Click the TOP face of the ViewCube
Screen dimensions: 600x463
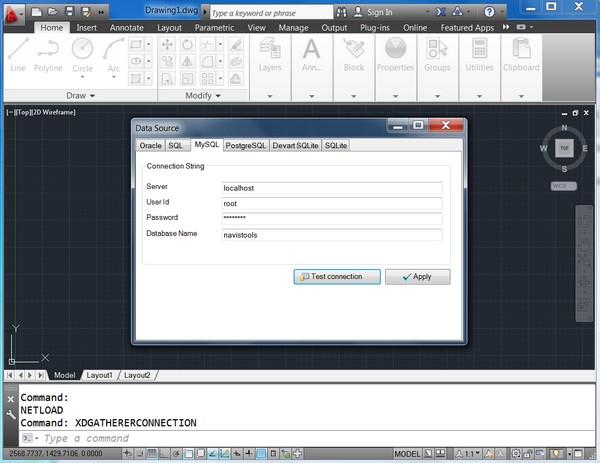point(564,148)
